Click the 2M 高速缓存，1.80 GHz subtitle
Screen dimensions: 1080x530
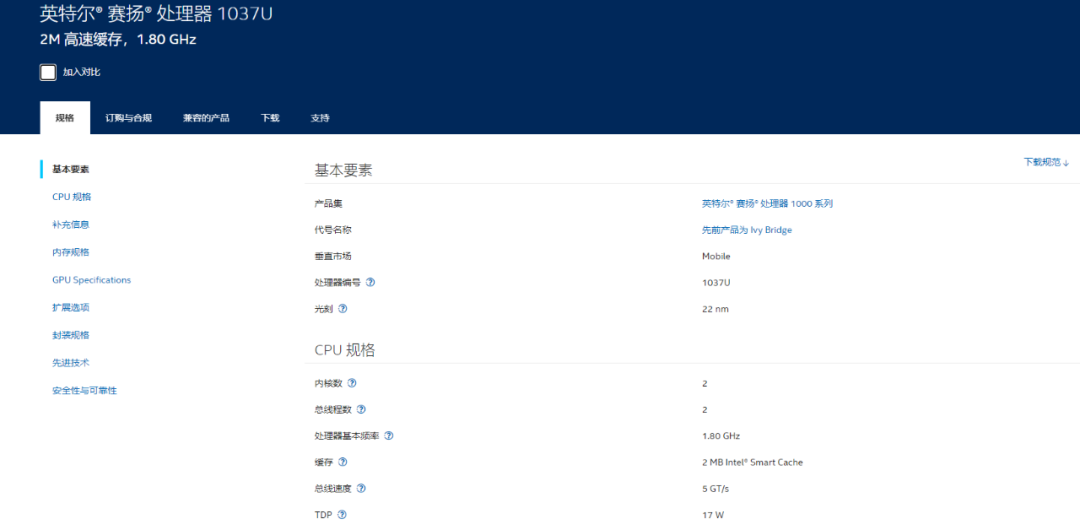click(118, 39)
